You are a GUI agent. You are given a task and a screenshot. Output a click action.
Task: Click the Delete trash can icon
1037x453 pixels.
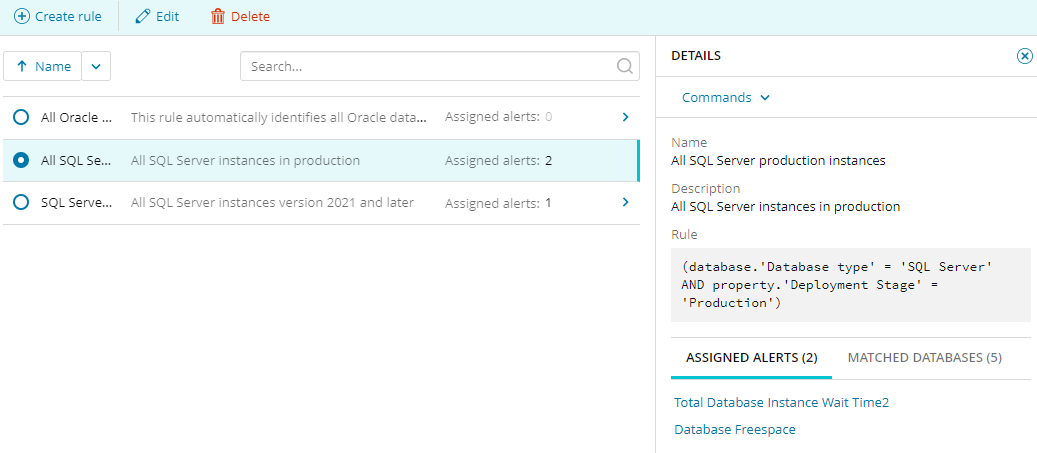218,17
